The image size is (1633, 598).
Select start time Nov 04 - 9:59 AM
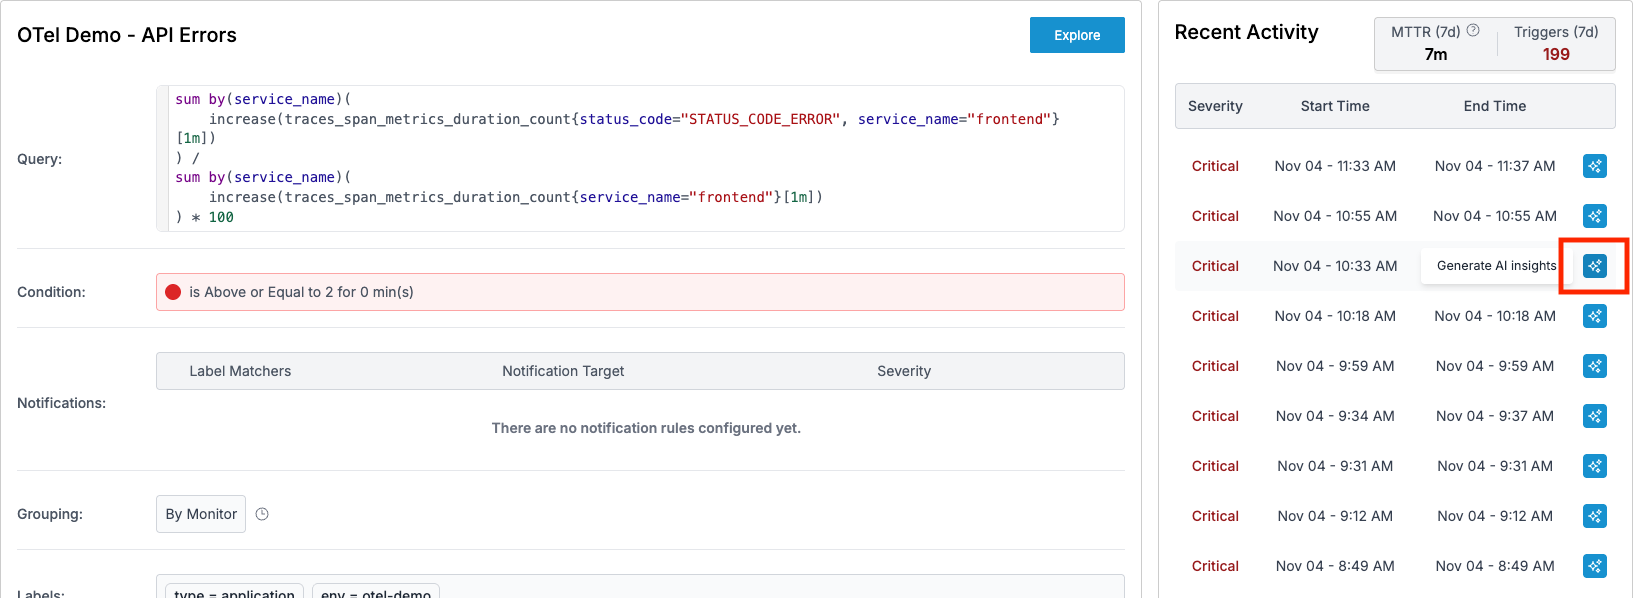pyautogui.click(x=1335, y=366)
